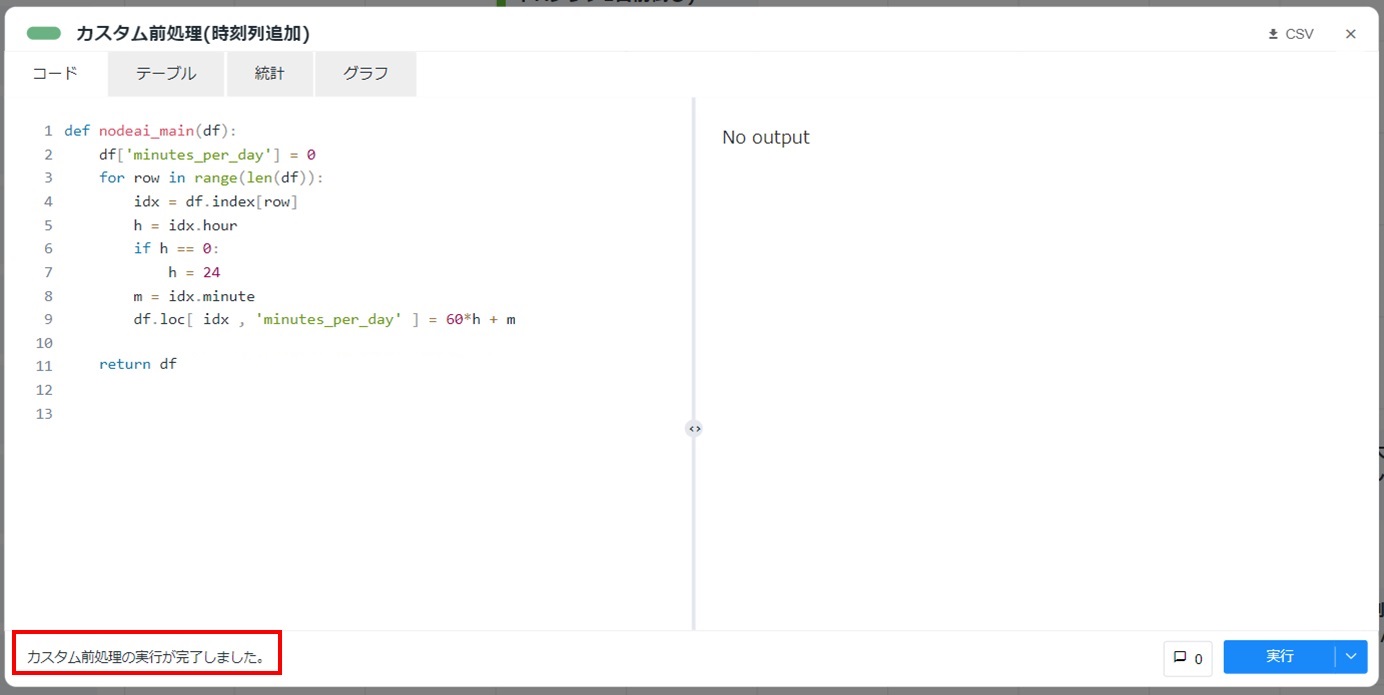Click the 'return df' line

137,364
